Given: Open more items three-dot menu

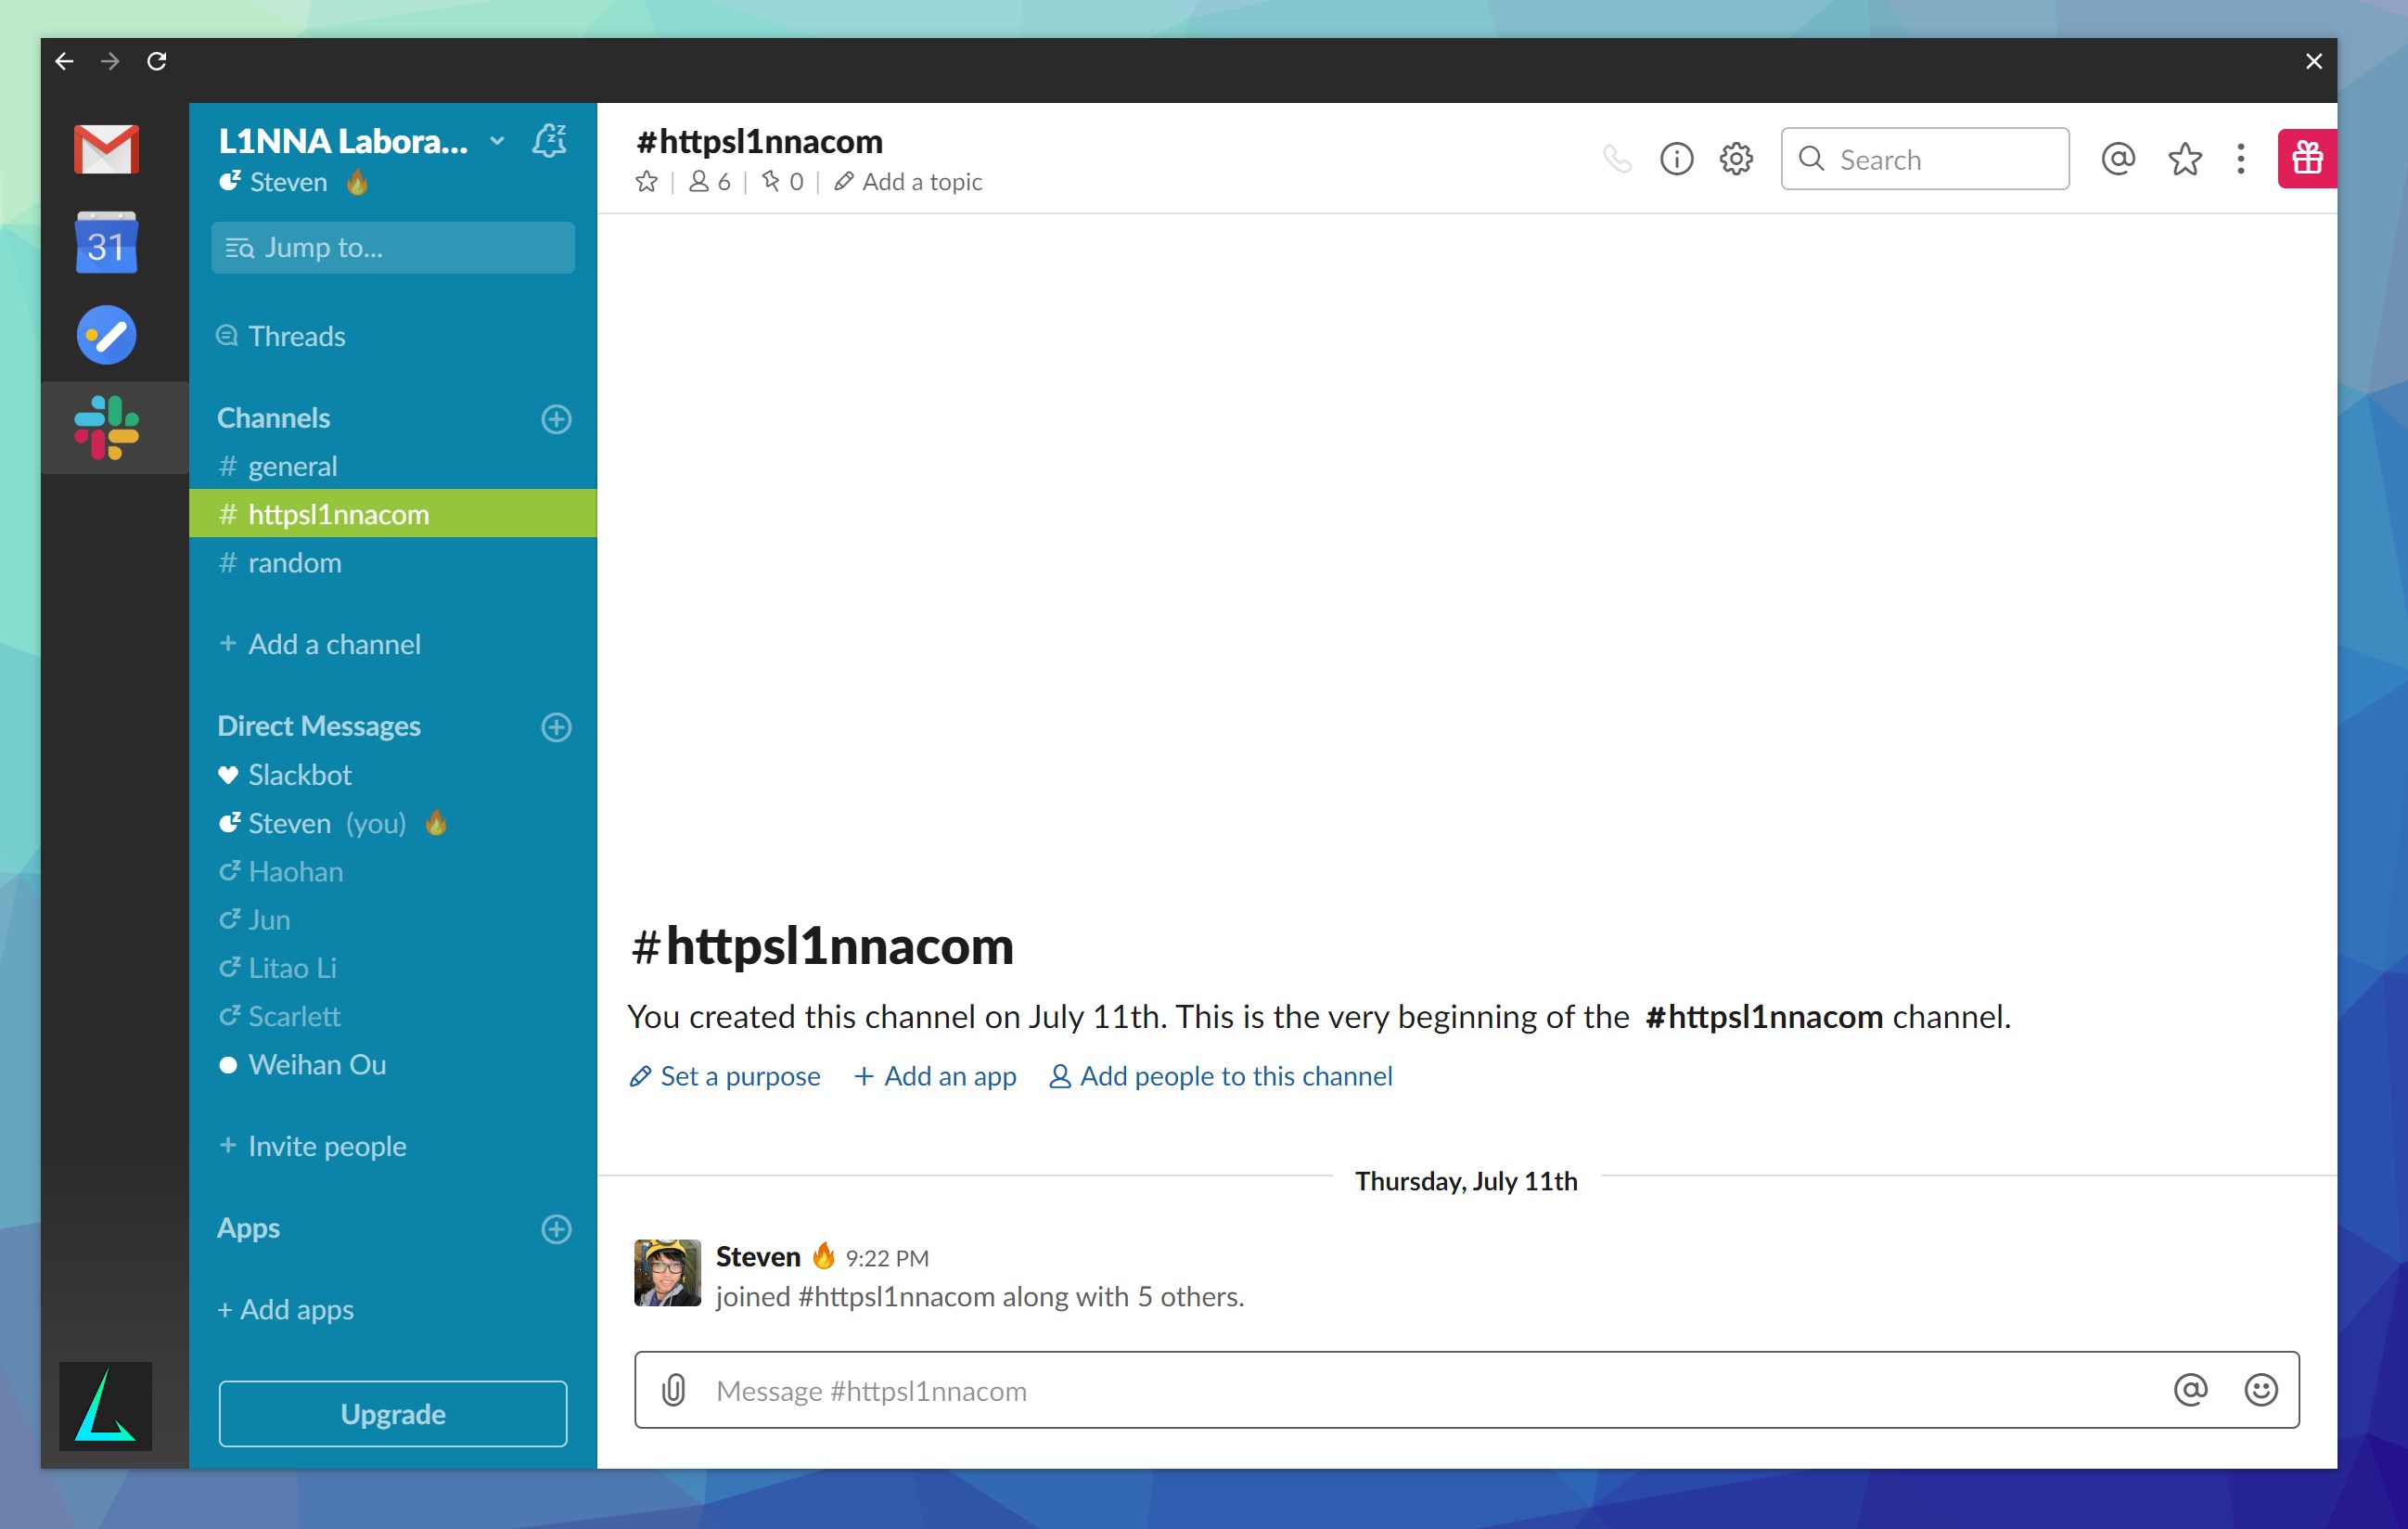Looking at the screenshot, I should 2240,159.
